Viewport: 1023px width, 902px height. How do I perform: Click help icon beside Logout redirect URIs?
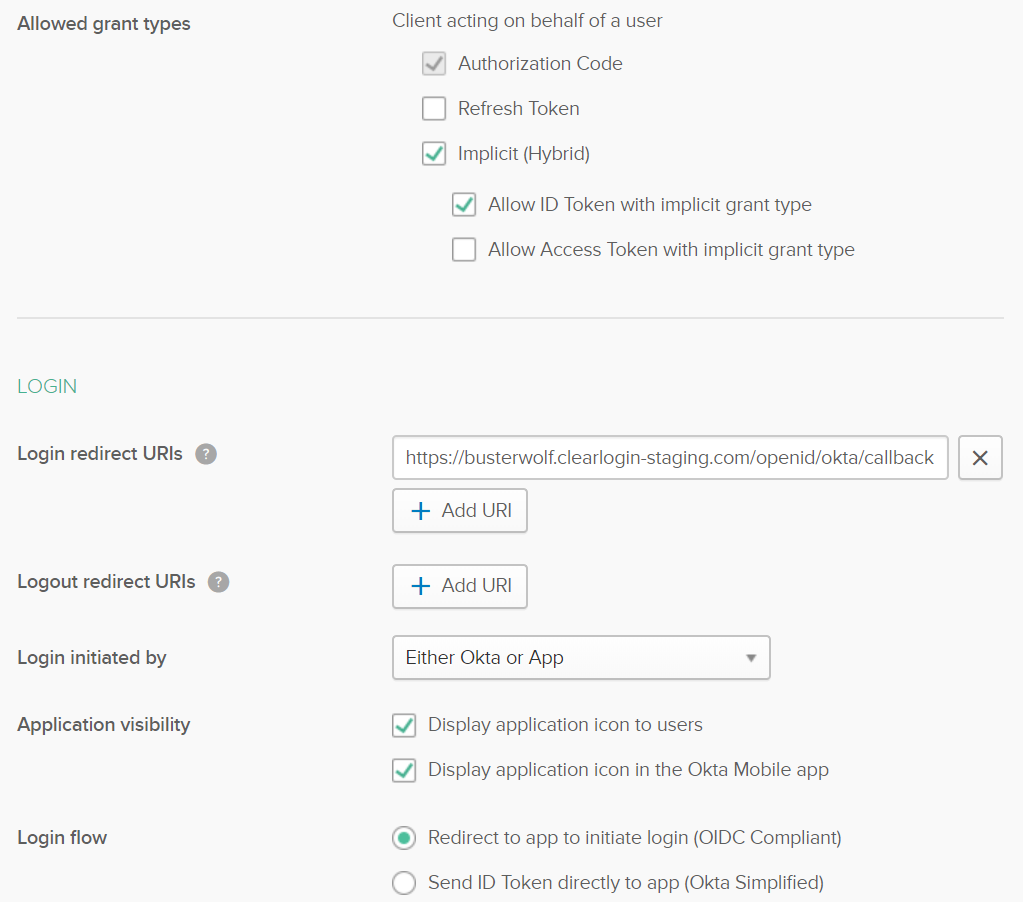(218, 582)
